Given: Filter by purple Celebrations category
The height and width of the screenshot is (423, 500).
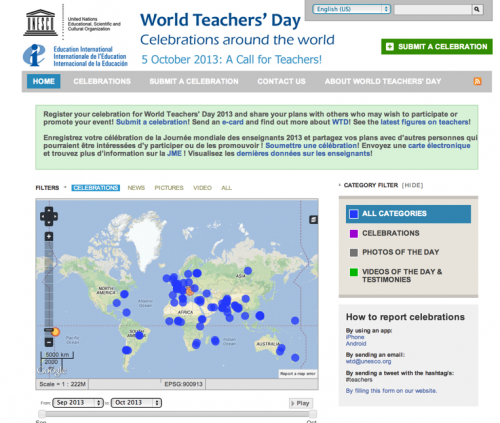Looking at the screenshot, I should click(384, 233).
